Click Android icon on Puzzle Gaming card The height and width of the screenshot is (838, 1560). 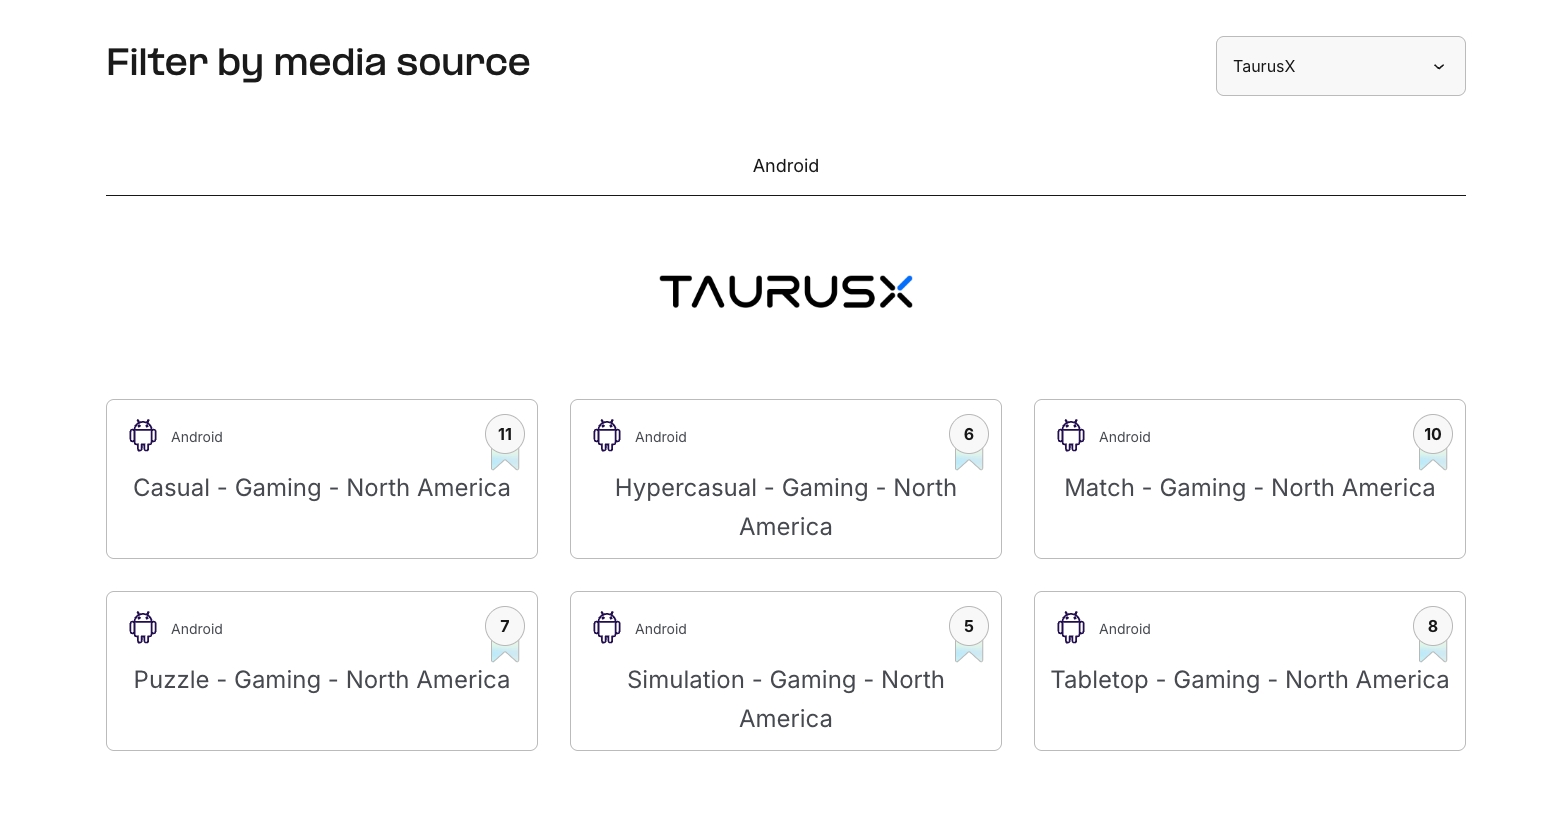[143, 628]
